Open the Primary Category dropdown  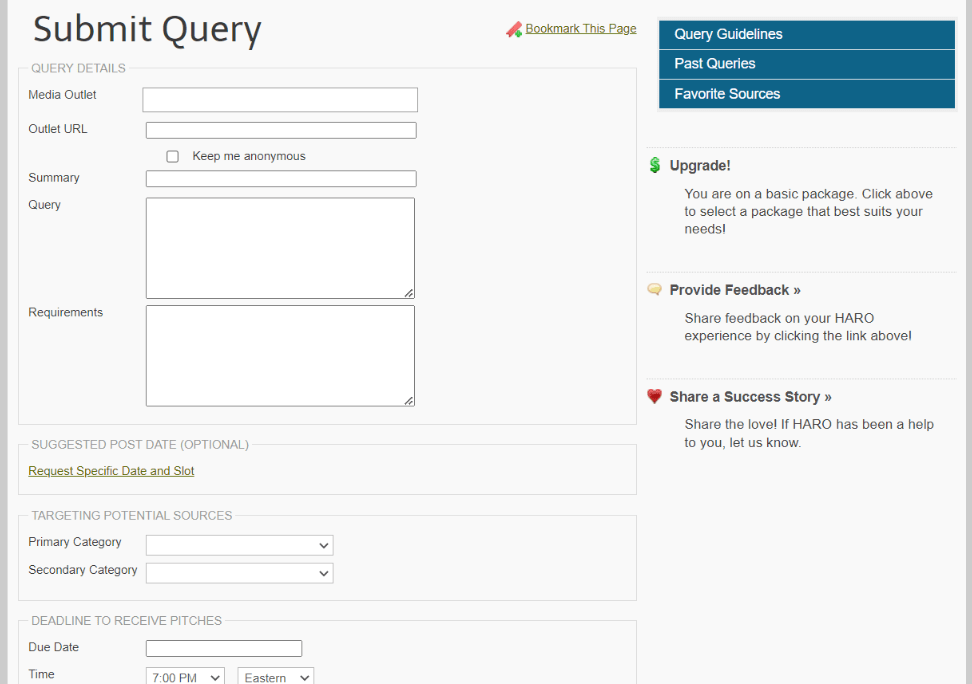click(x=239, y=545)
